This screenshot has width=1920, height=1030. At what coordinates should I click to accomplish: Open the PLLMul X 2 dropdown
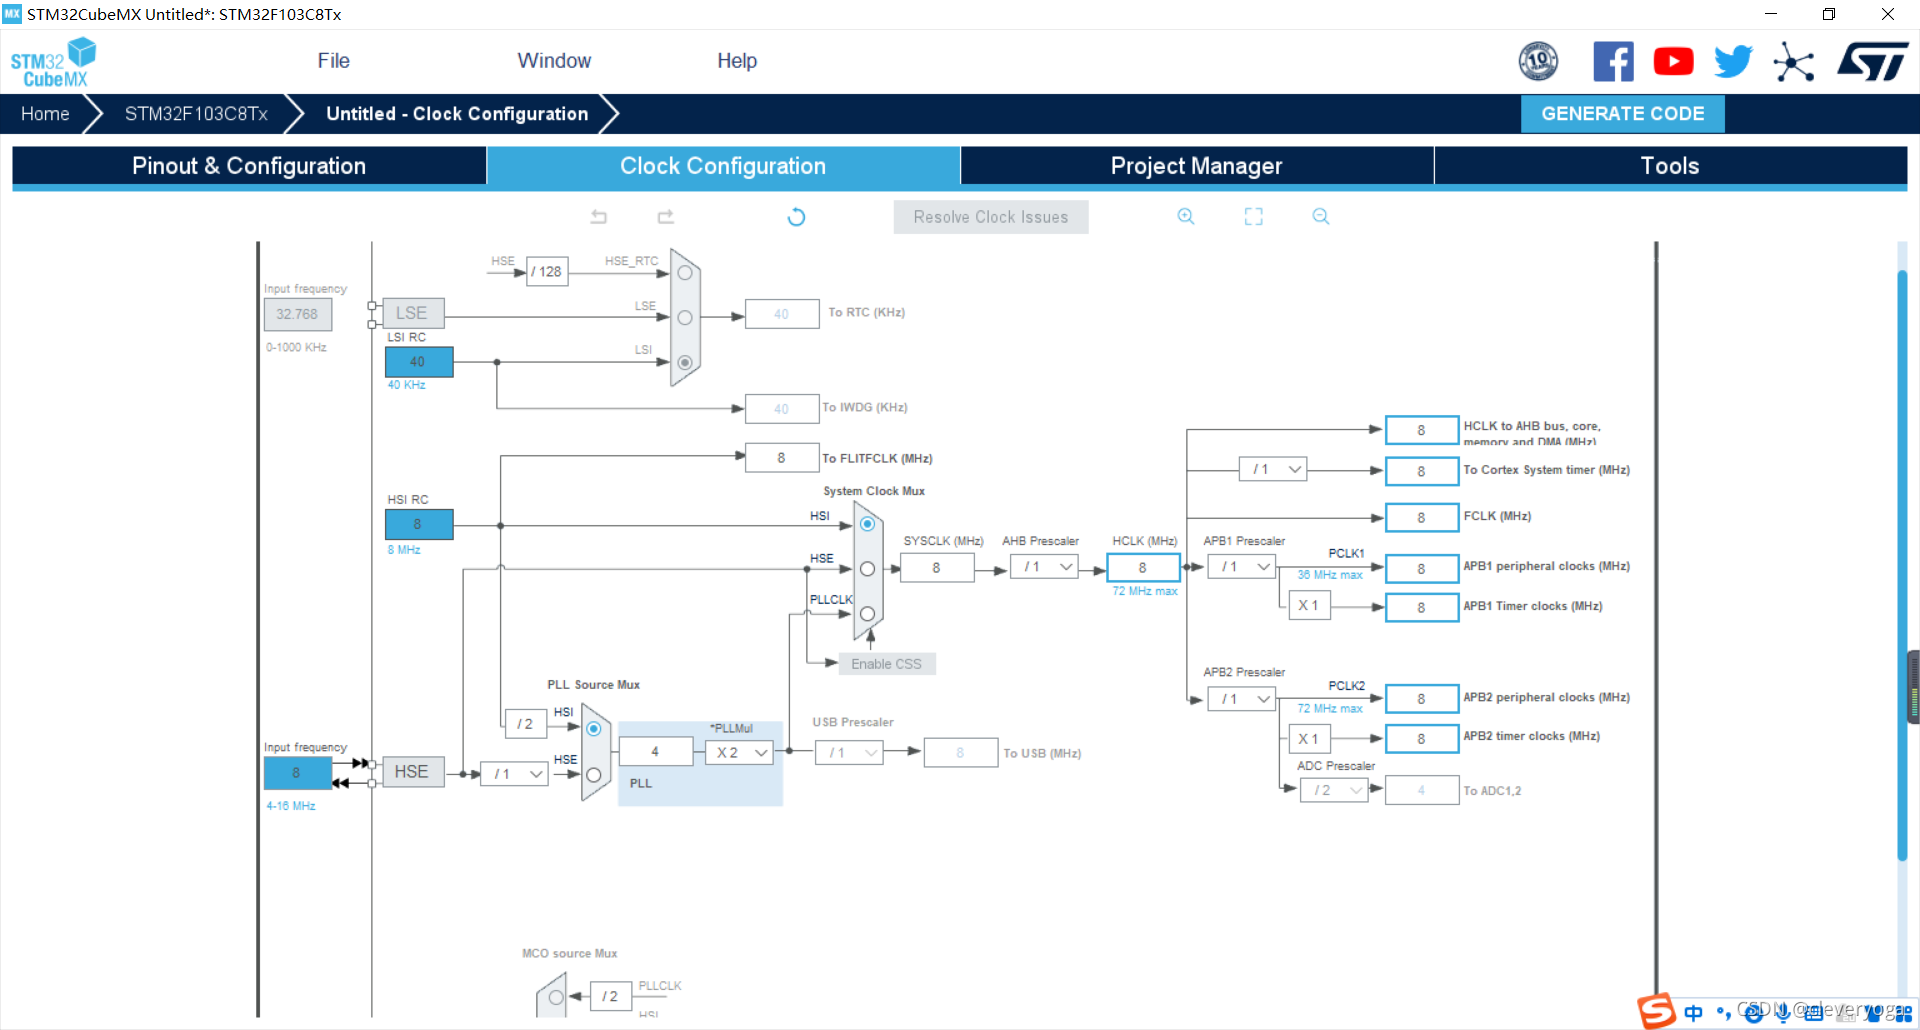(740, 753)
